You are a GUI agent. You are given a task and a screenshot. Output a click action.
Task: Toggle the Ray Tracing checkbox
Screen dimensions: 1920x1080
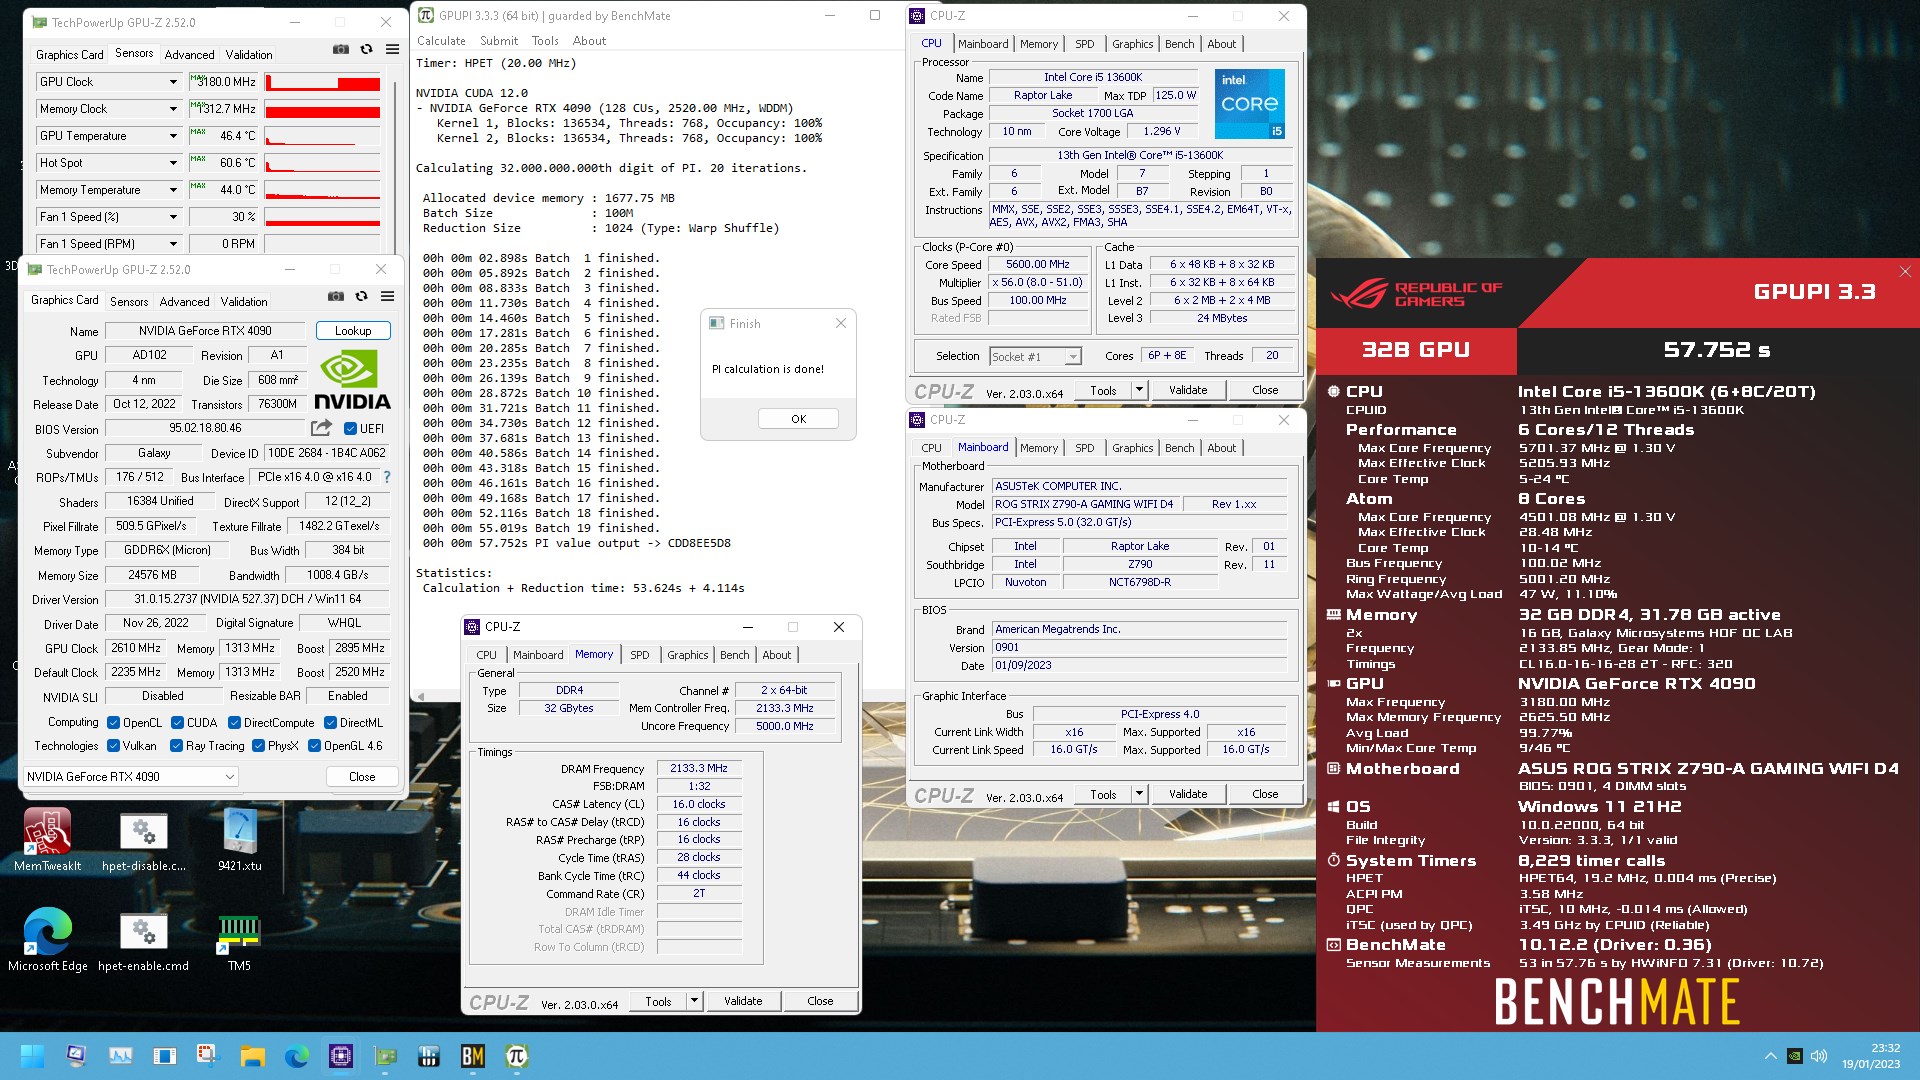(176, 746)
